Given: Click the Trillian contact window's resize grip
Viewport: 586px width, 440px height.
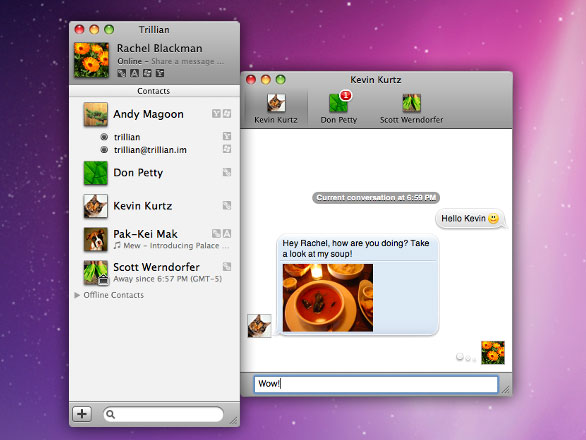Looking at the screenshot, I should 234,421.
